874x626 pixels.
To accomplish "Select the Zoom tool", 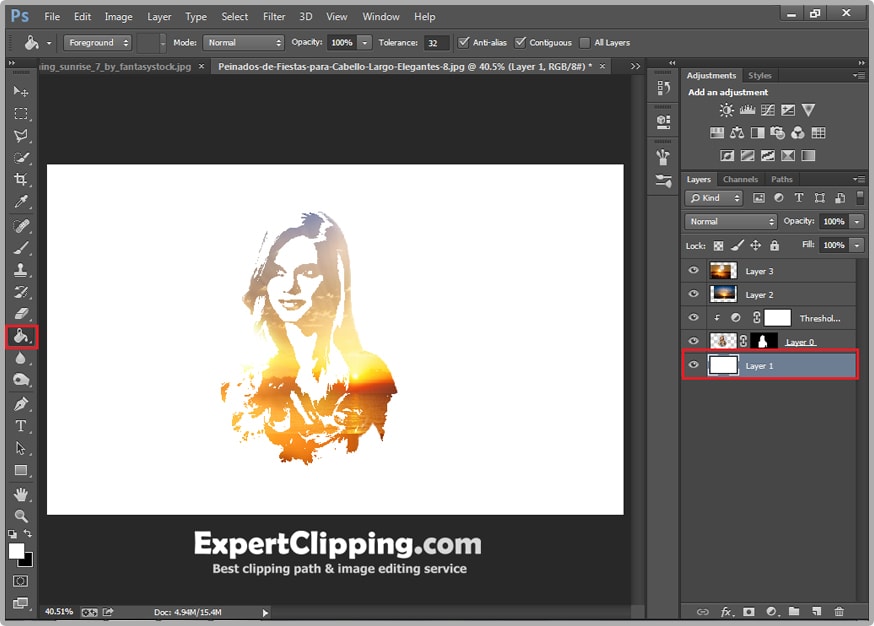I will [21, 516].
